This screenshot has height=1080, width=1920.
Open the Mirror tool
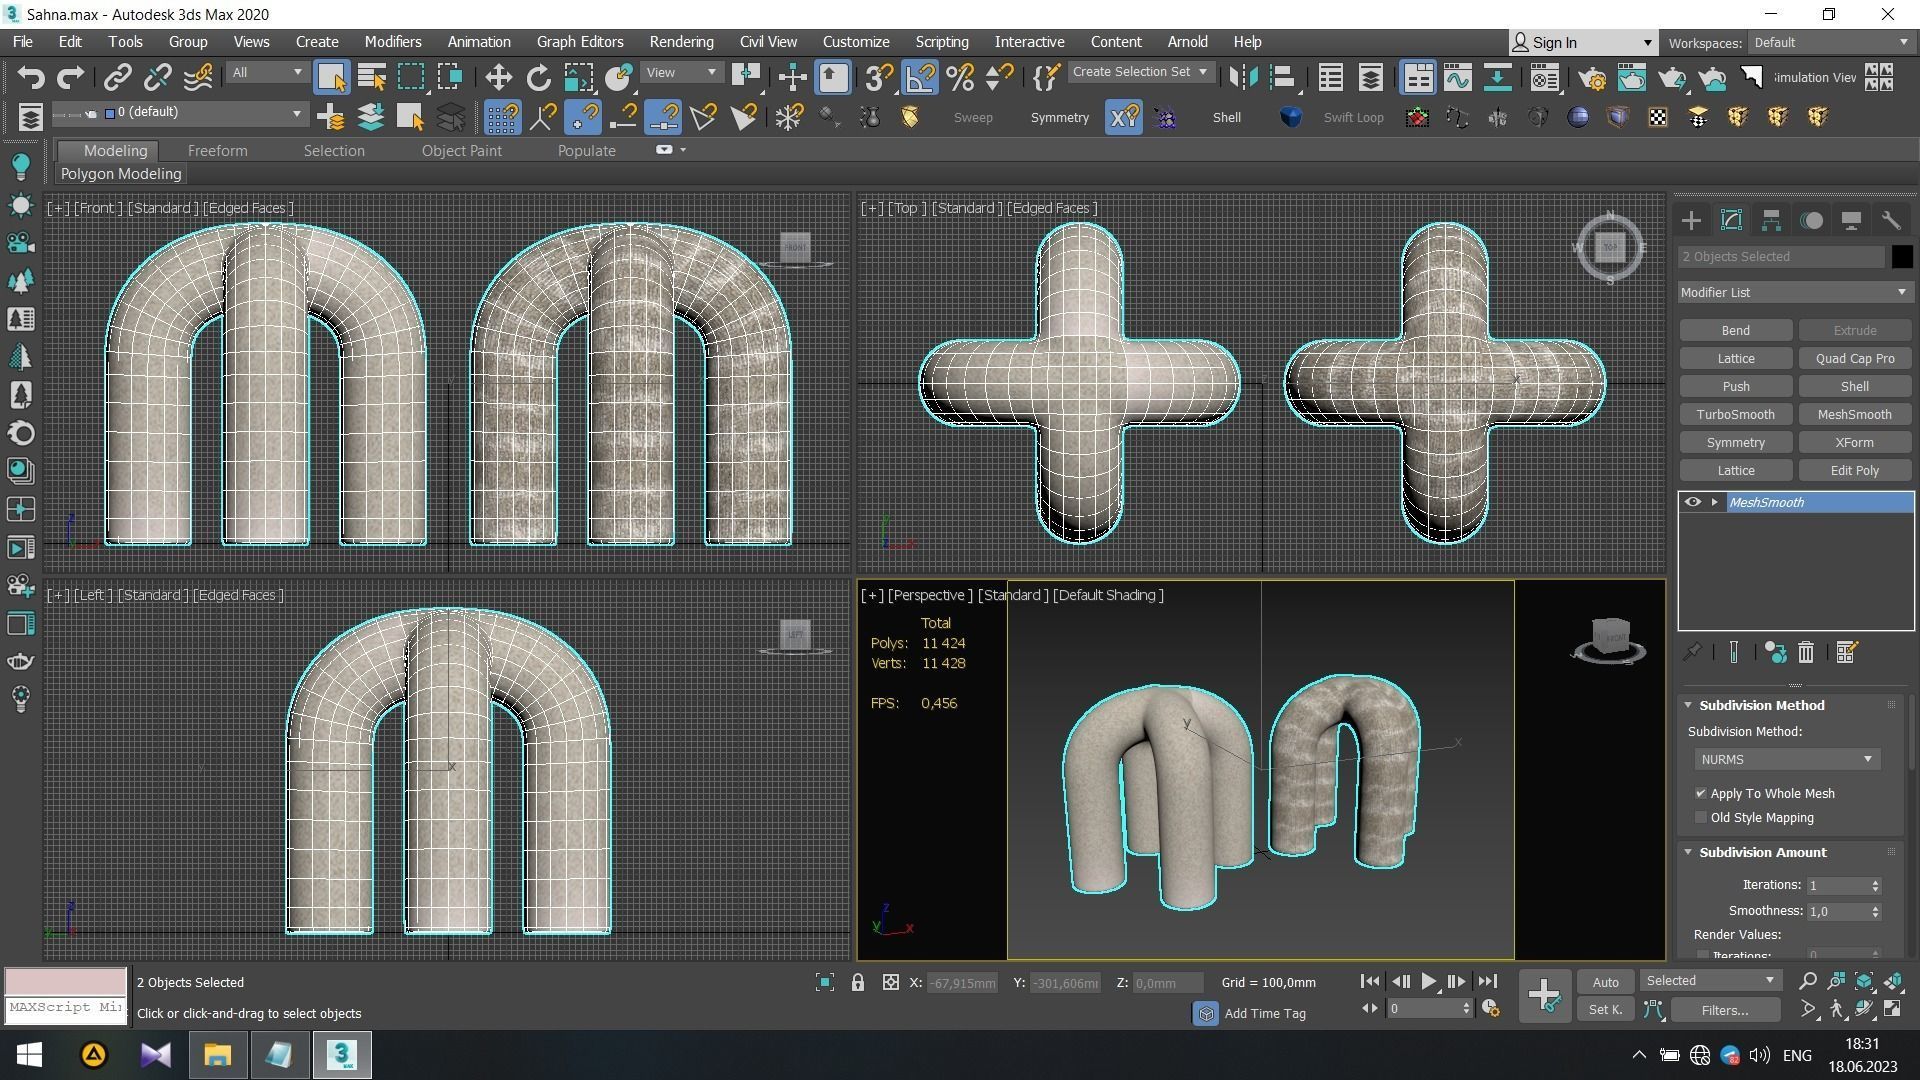click(x=1243, y=78)
